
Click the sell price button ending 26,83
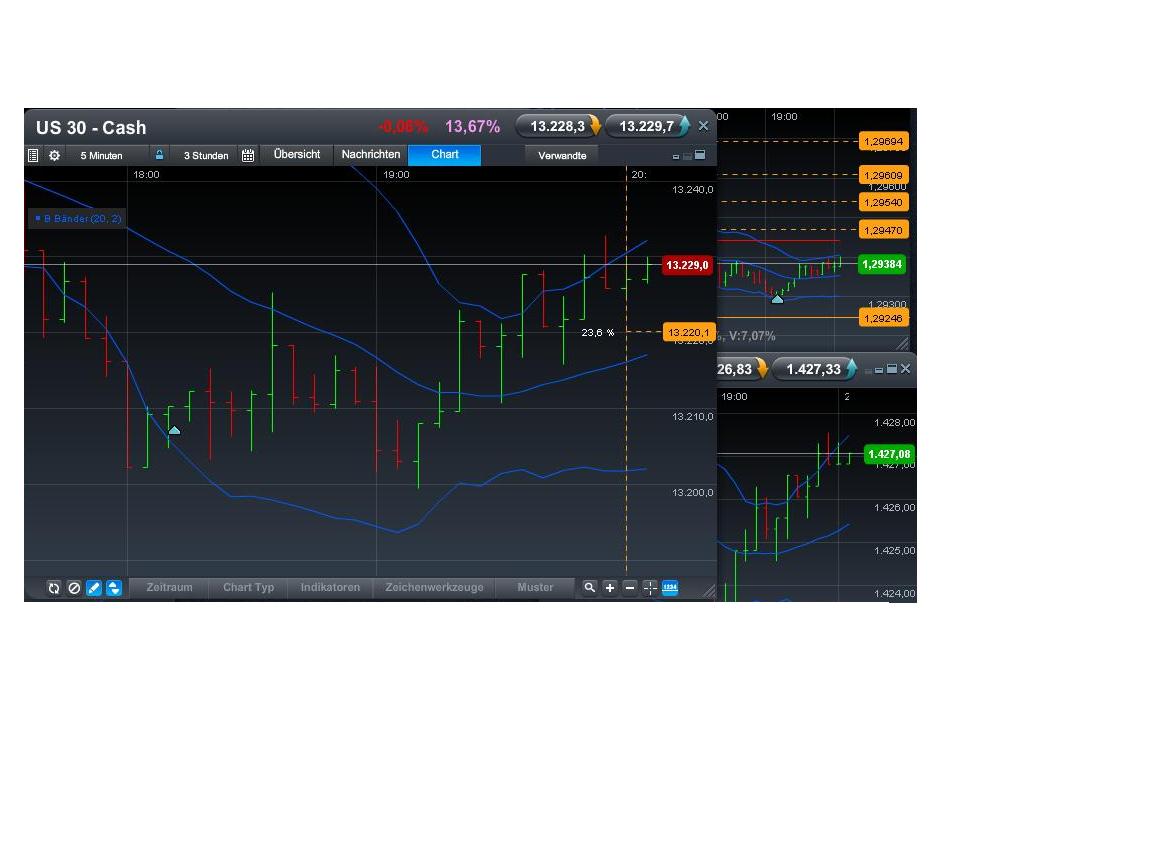(742, 369)
